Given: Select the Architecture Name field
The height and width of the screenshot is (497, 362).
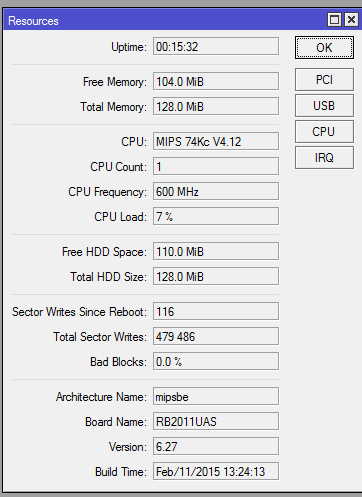Looking at the screenshot, I should click(x=216, y=396).
